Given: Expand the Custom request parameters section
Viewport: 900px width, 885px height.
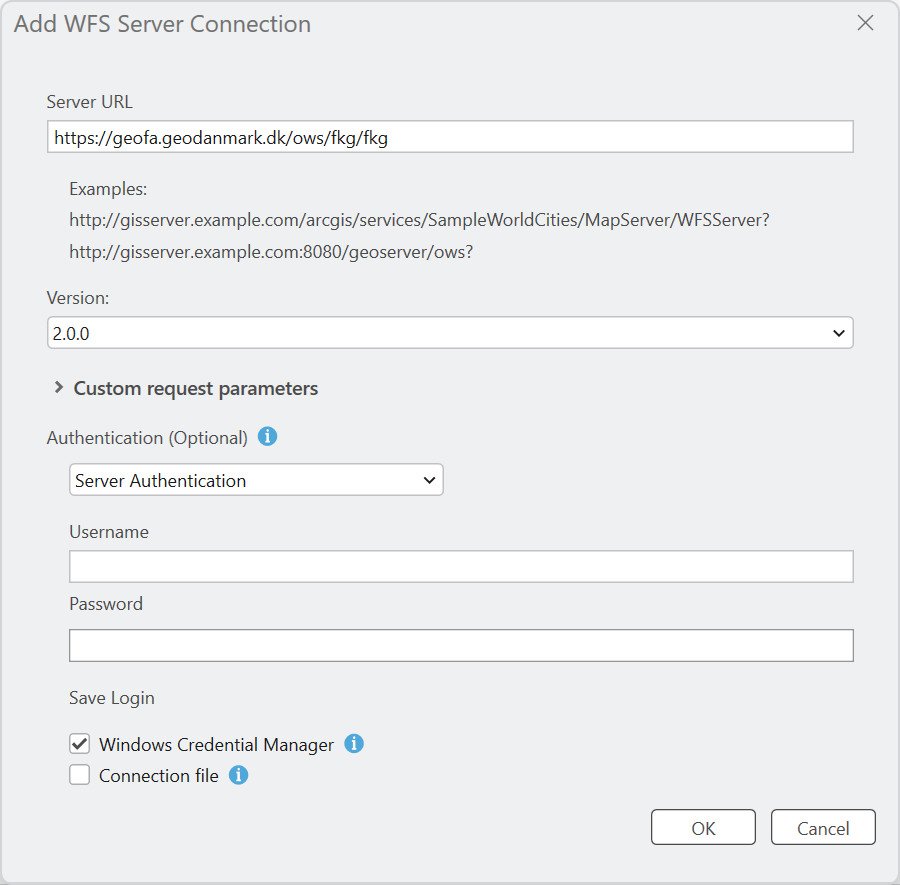Looking at the screenshot, I should click(186, 388).
